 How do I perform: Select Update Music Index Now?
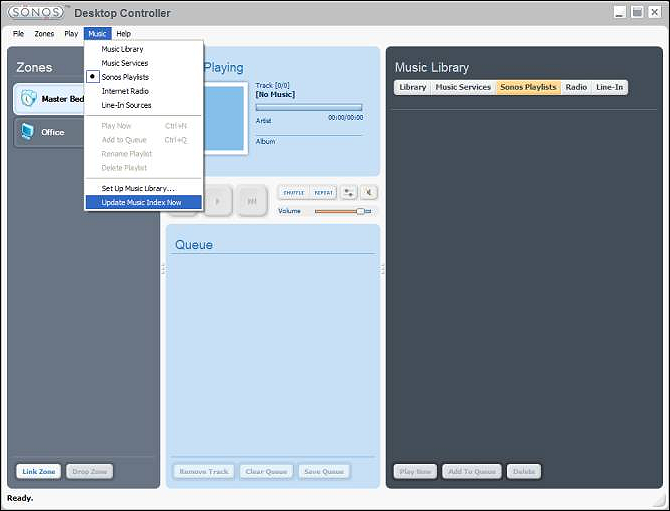tap(144, 203)
